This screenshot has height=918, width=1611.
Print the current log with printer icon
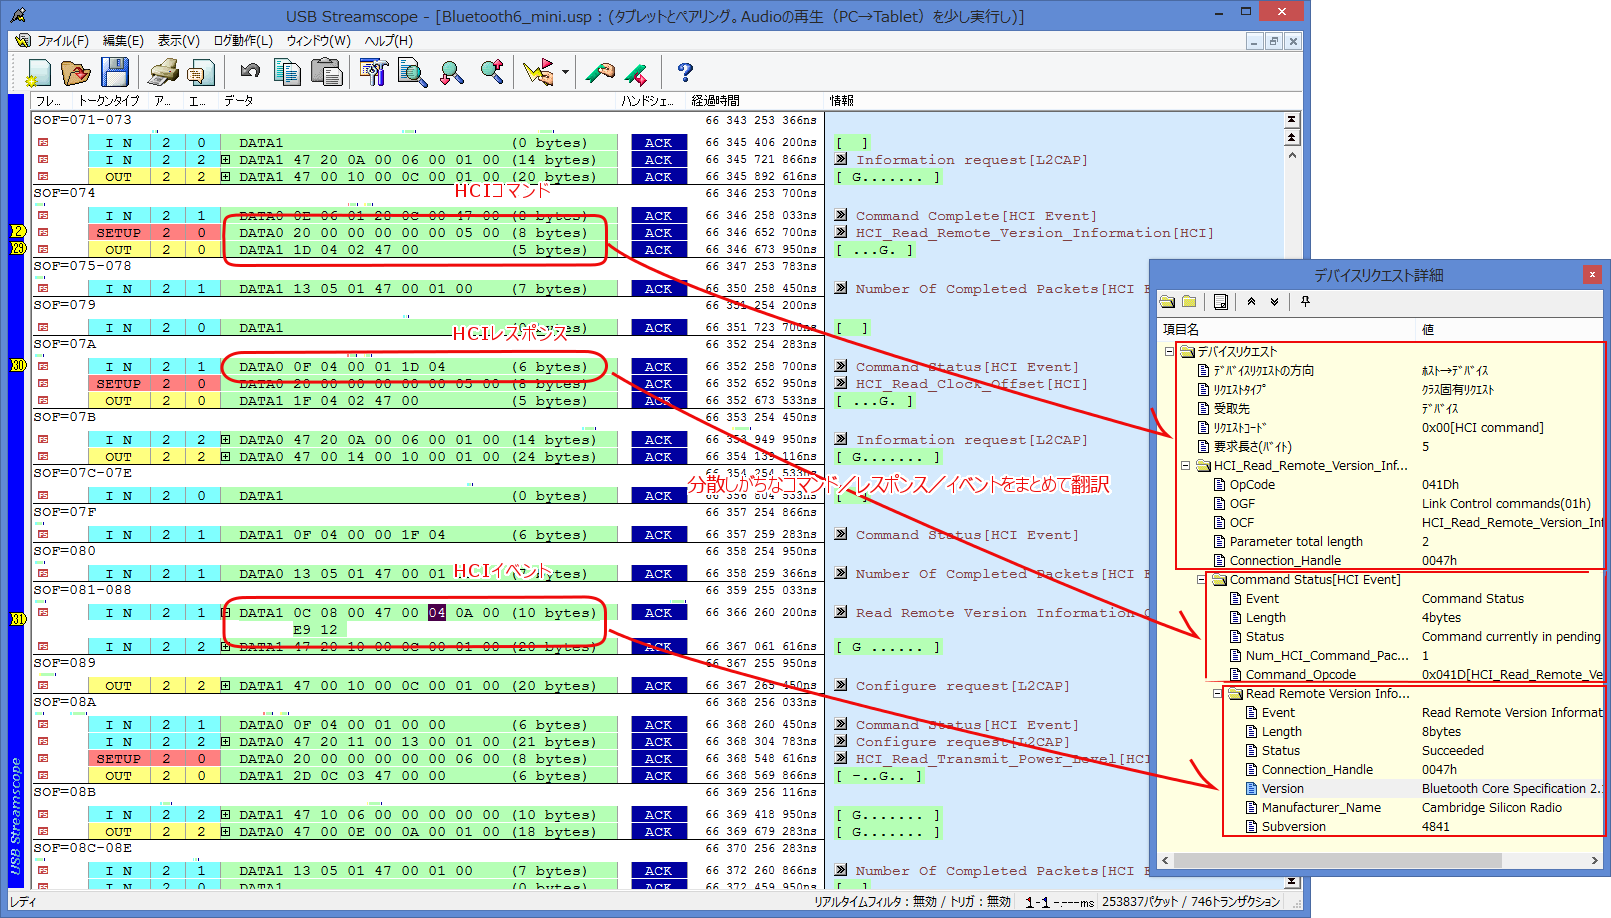click(163, 73)
